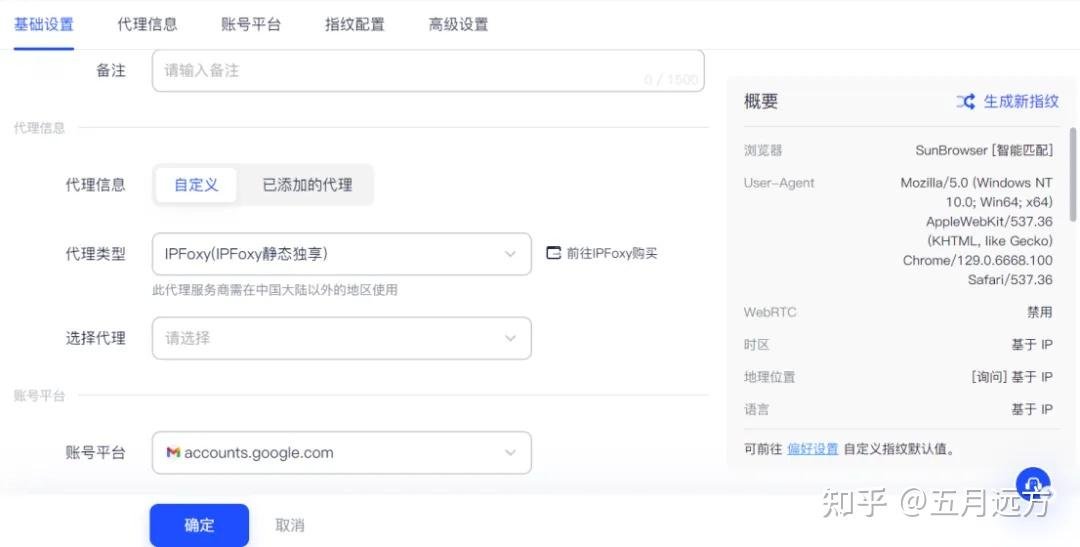Select the 已添加的代理 option
Viewport: 1080px width, 547px height.
pyautogui.click(x=307, y=185)
